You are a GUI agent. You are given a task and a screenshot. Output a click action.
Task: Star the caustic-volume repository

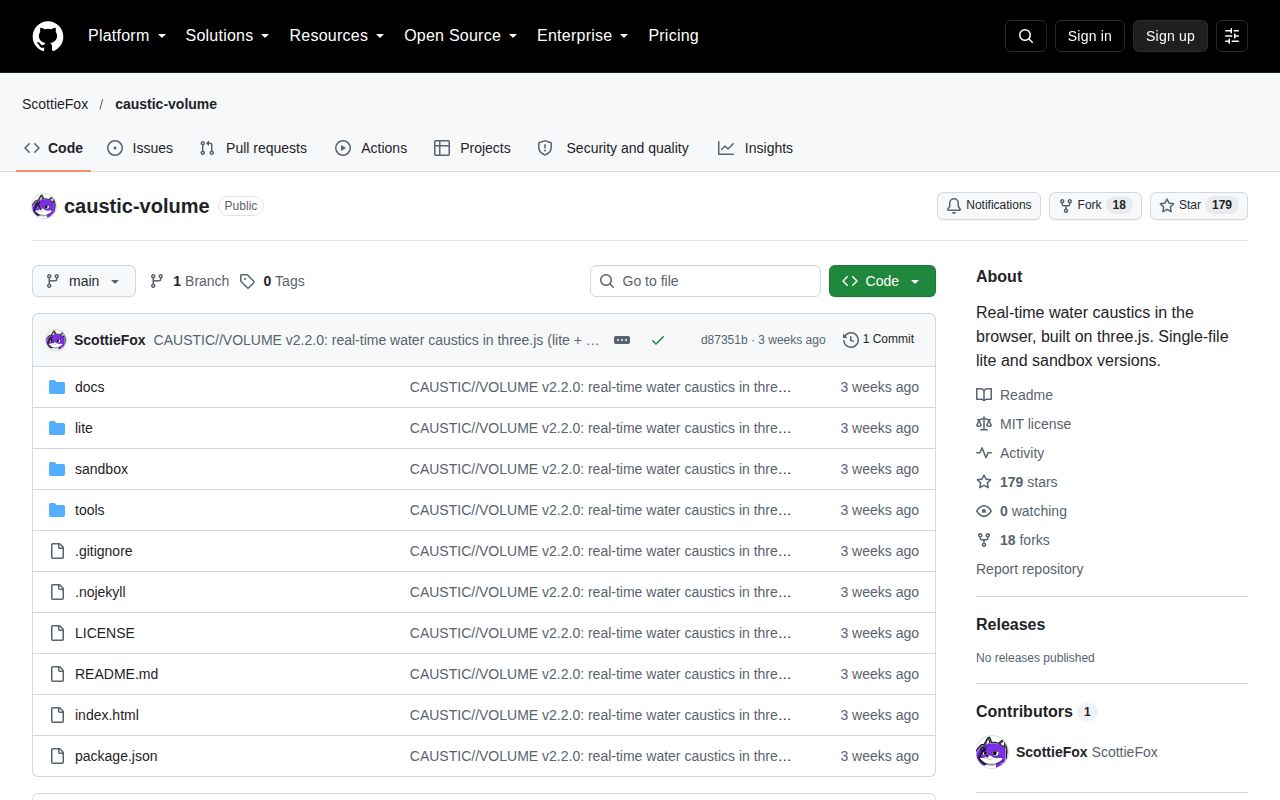(1199, 205)
